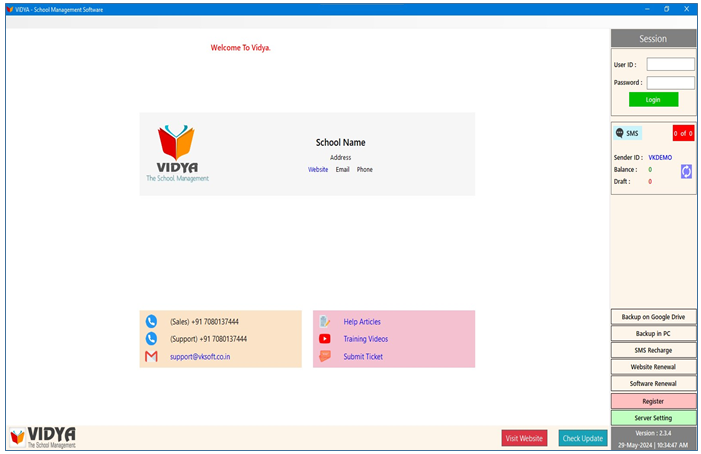This screenshot has height=454, width=701.
Task: Click the Software Renewal button
Action: tap(653, 383)
